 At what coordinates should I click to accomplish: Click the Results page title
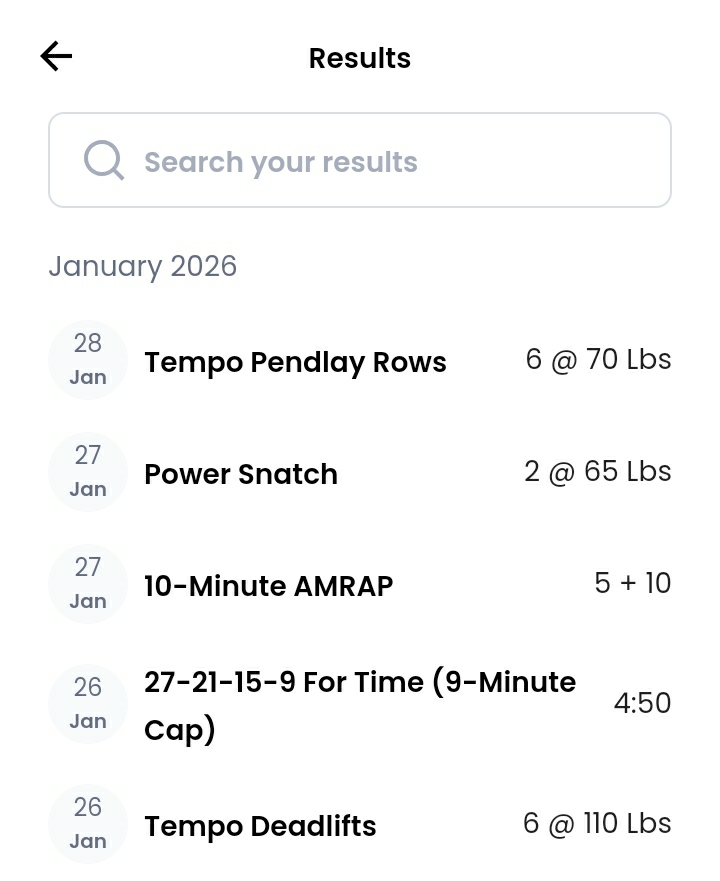(360, 58)
